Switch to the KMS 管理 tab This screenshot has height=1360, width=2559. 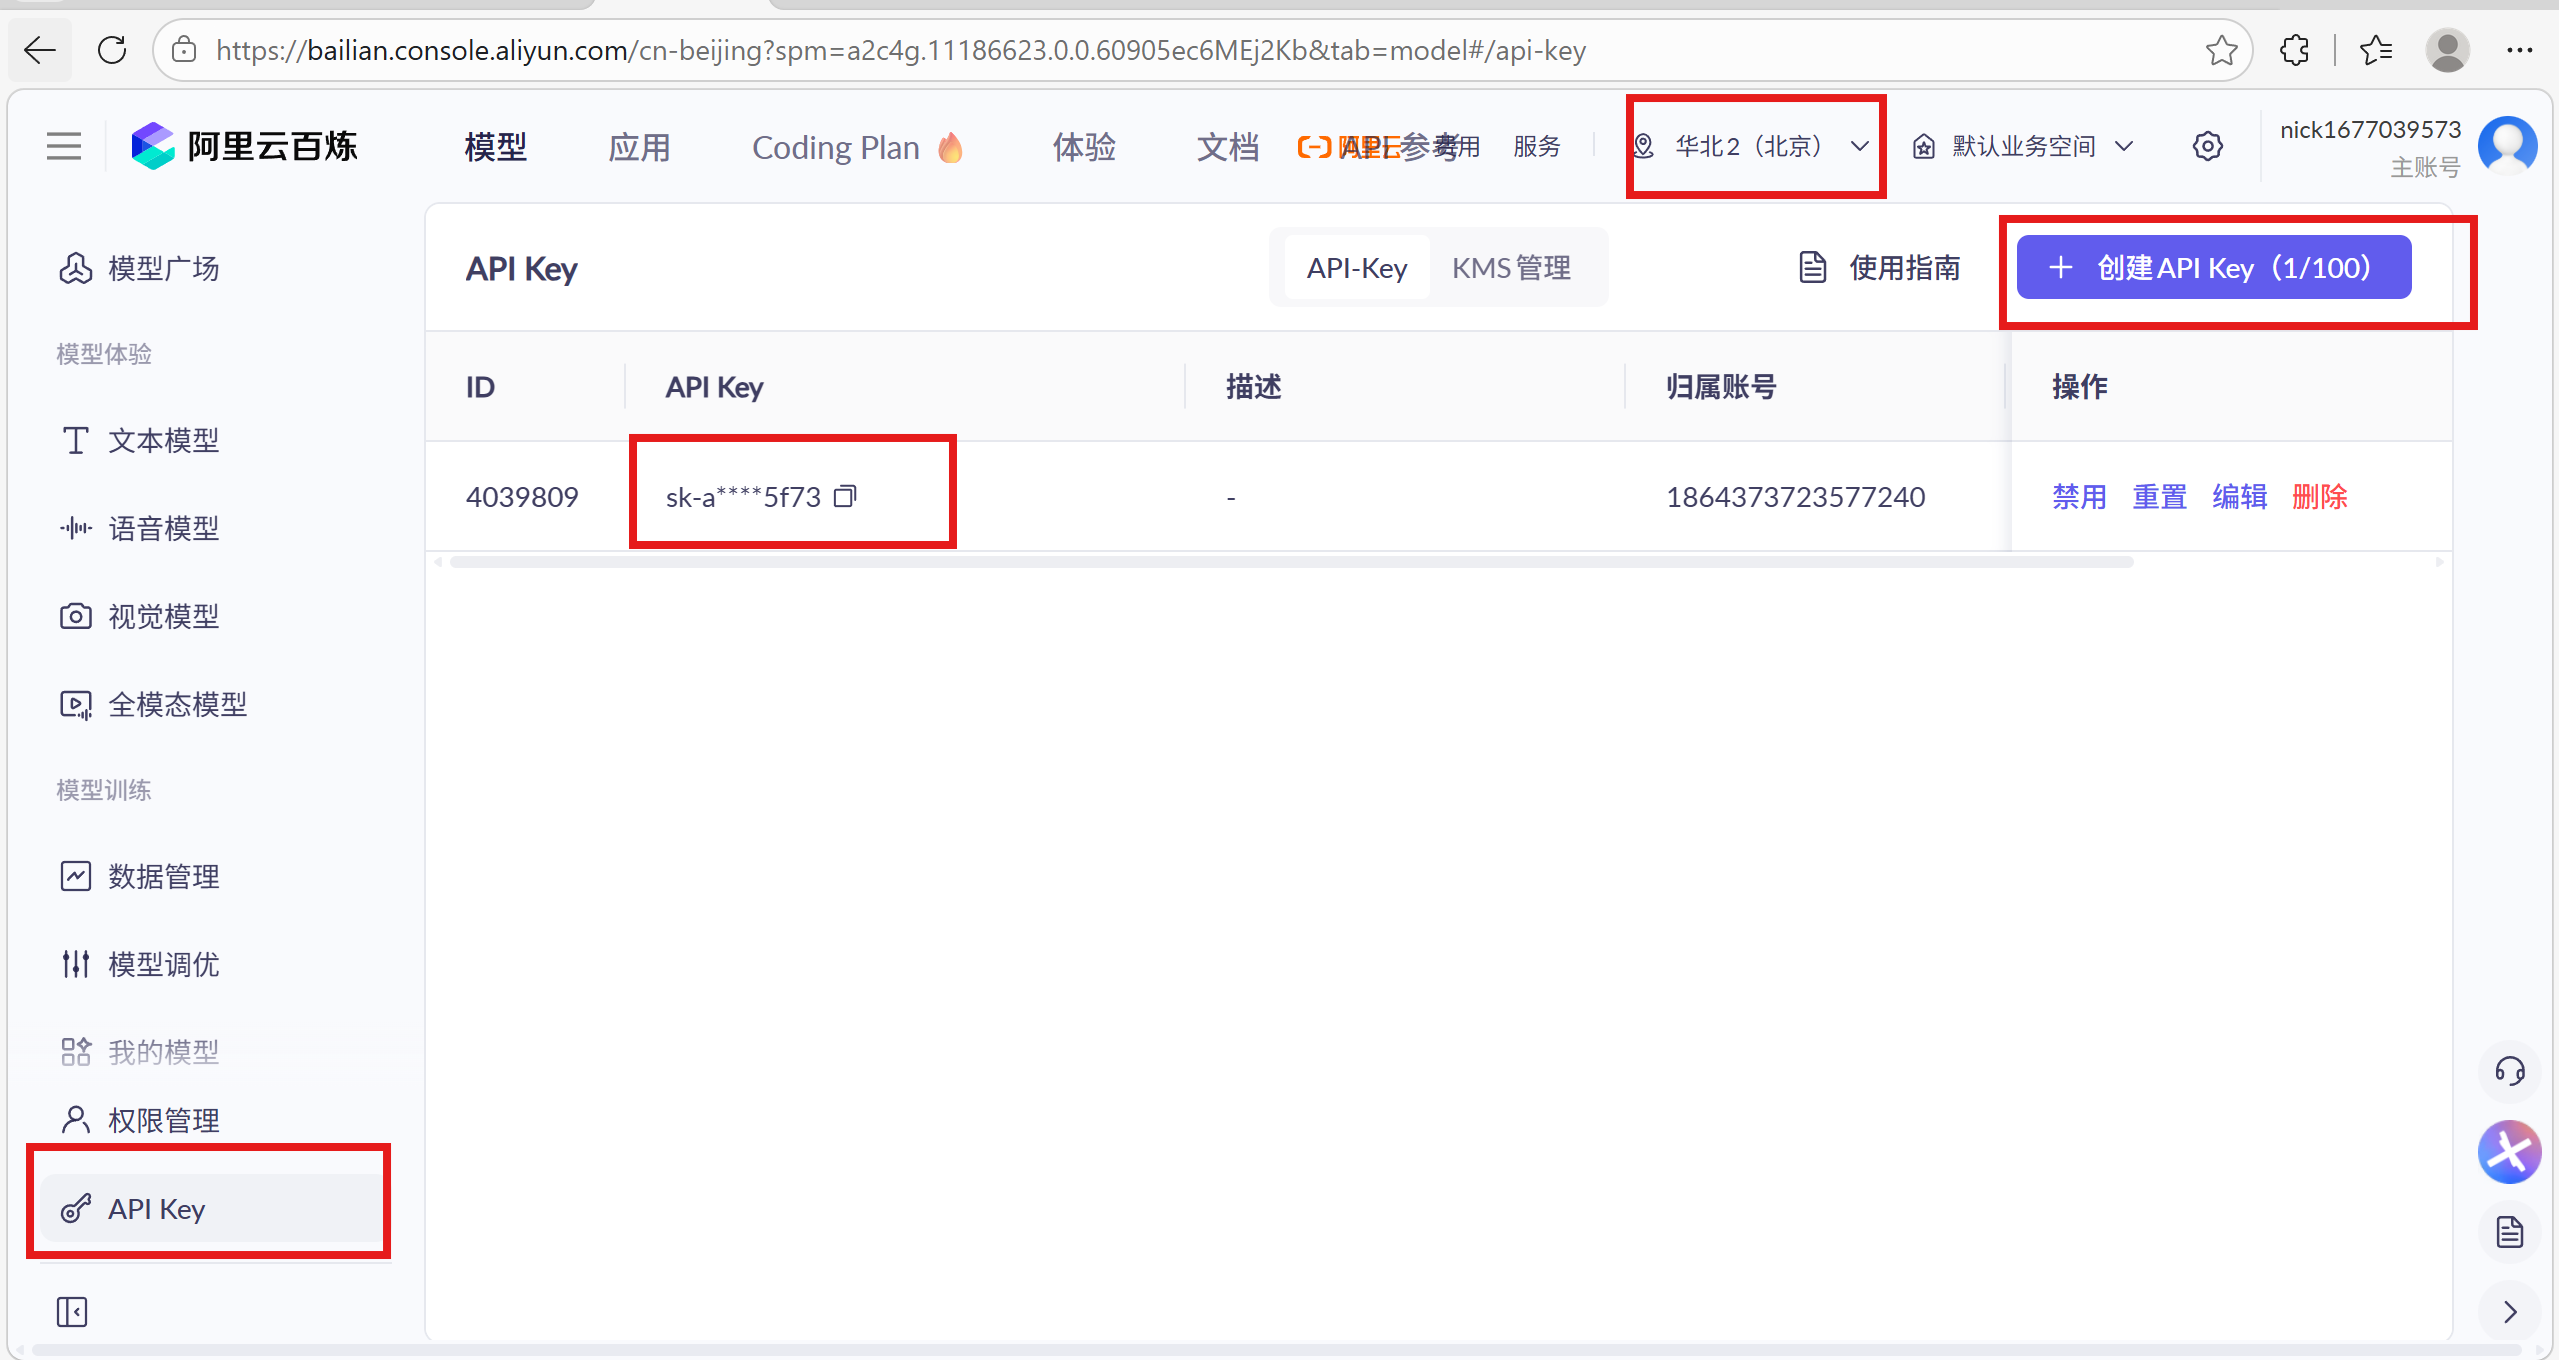(x=1511, y=268)
